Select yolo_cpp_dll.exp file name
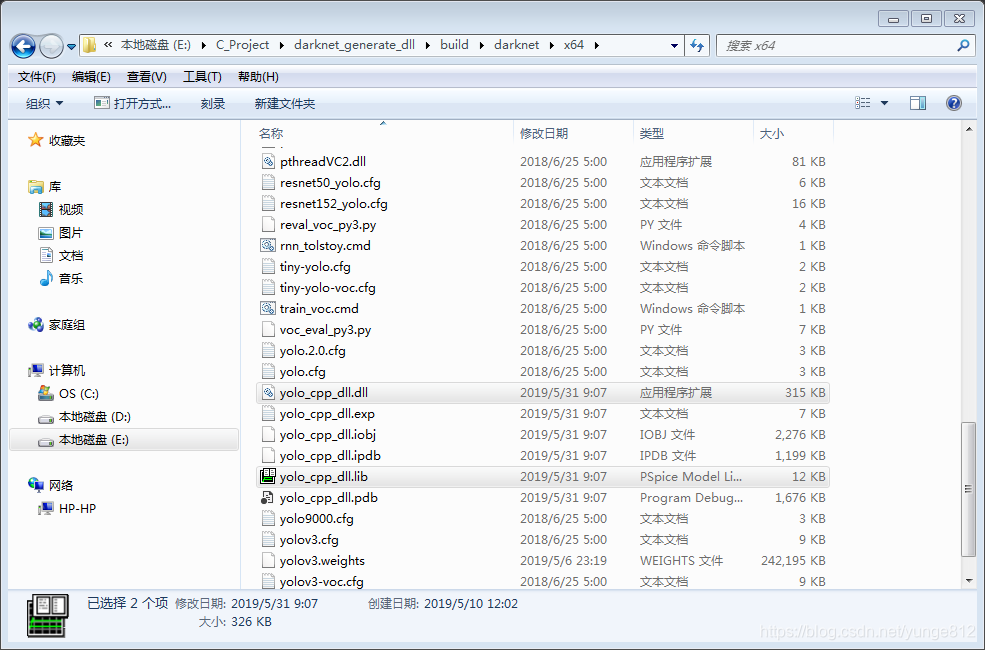Viewport: 985px width, 650px height. (x=327, y=414)
